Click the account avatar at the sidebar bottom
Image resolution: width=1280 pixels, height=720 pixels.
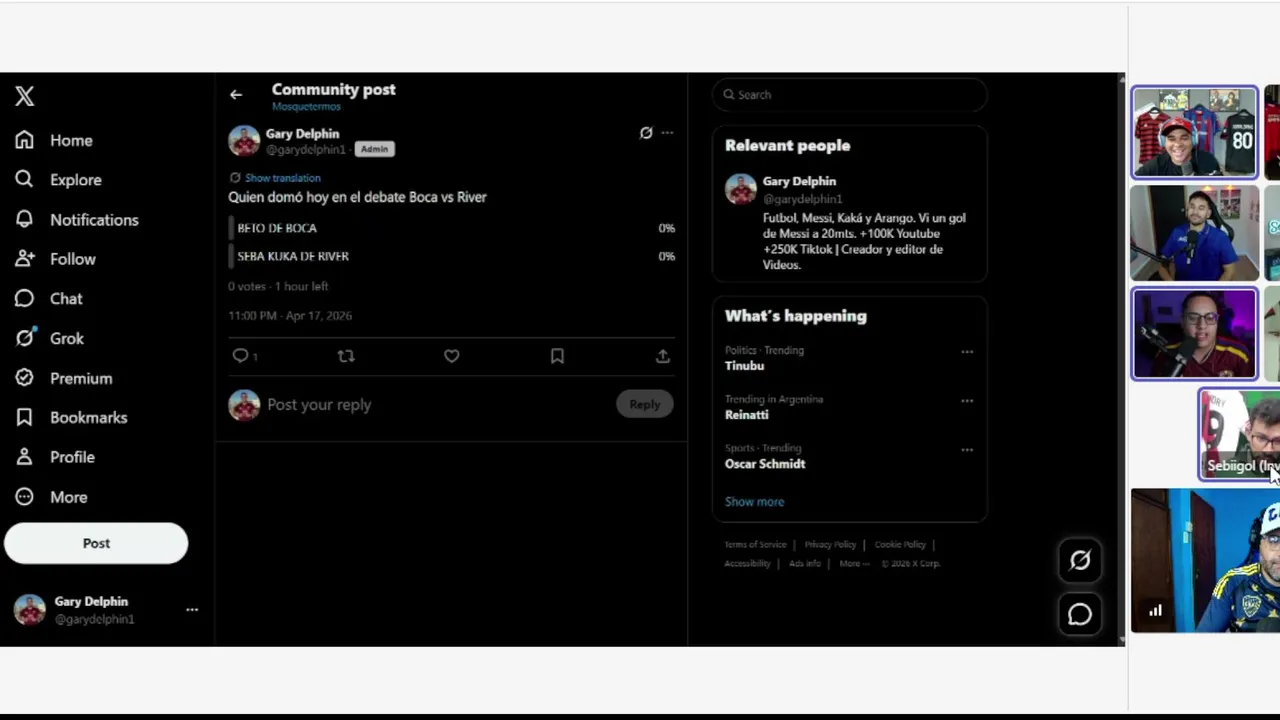tap(30, 609)
